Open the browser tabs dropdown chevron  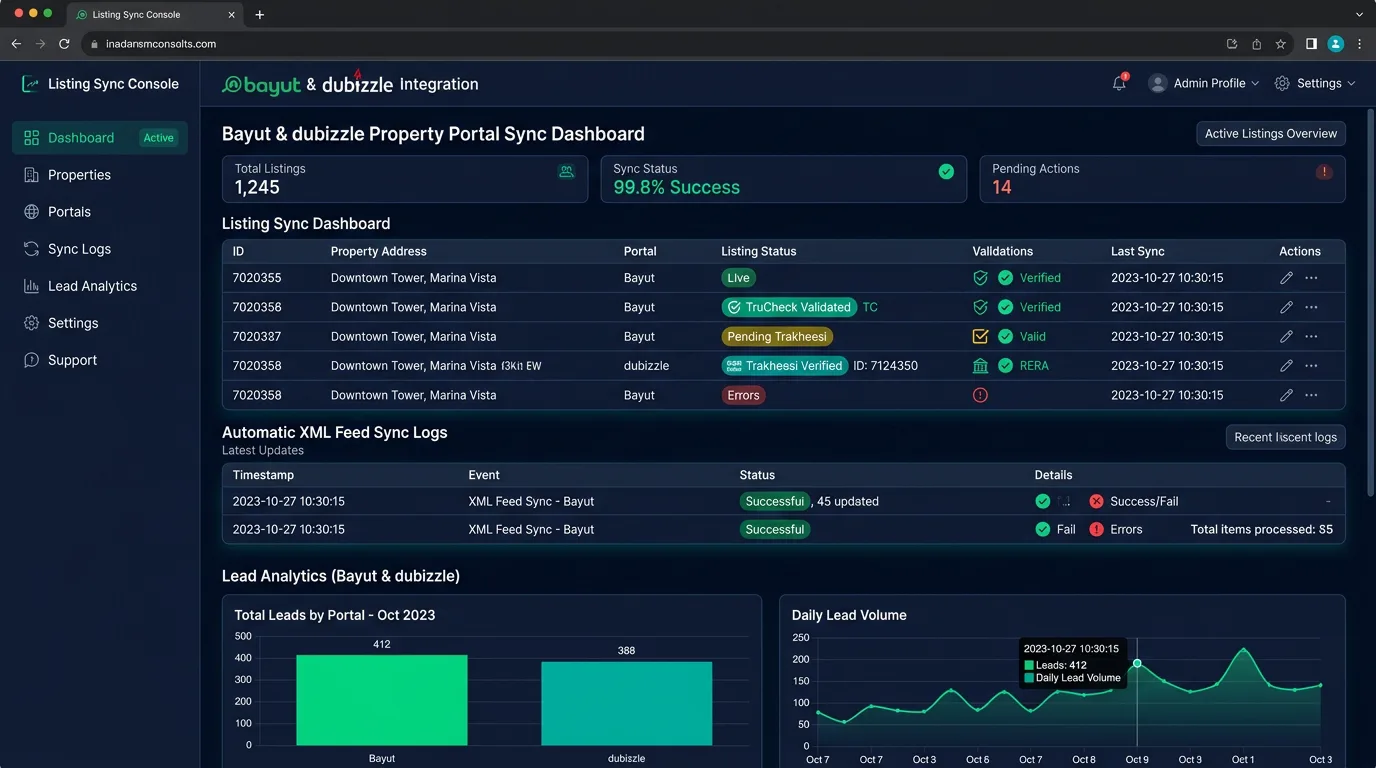tap(1359, 15)
